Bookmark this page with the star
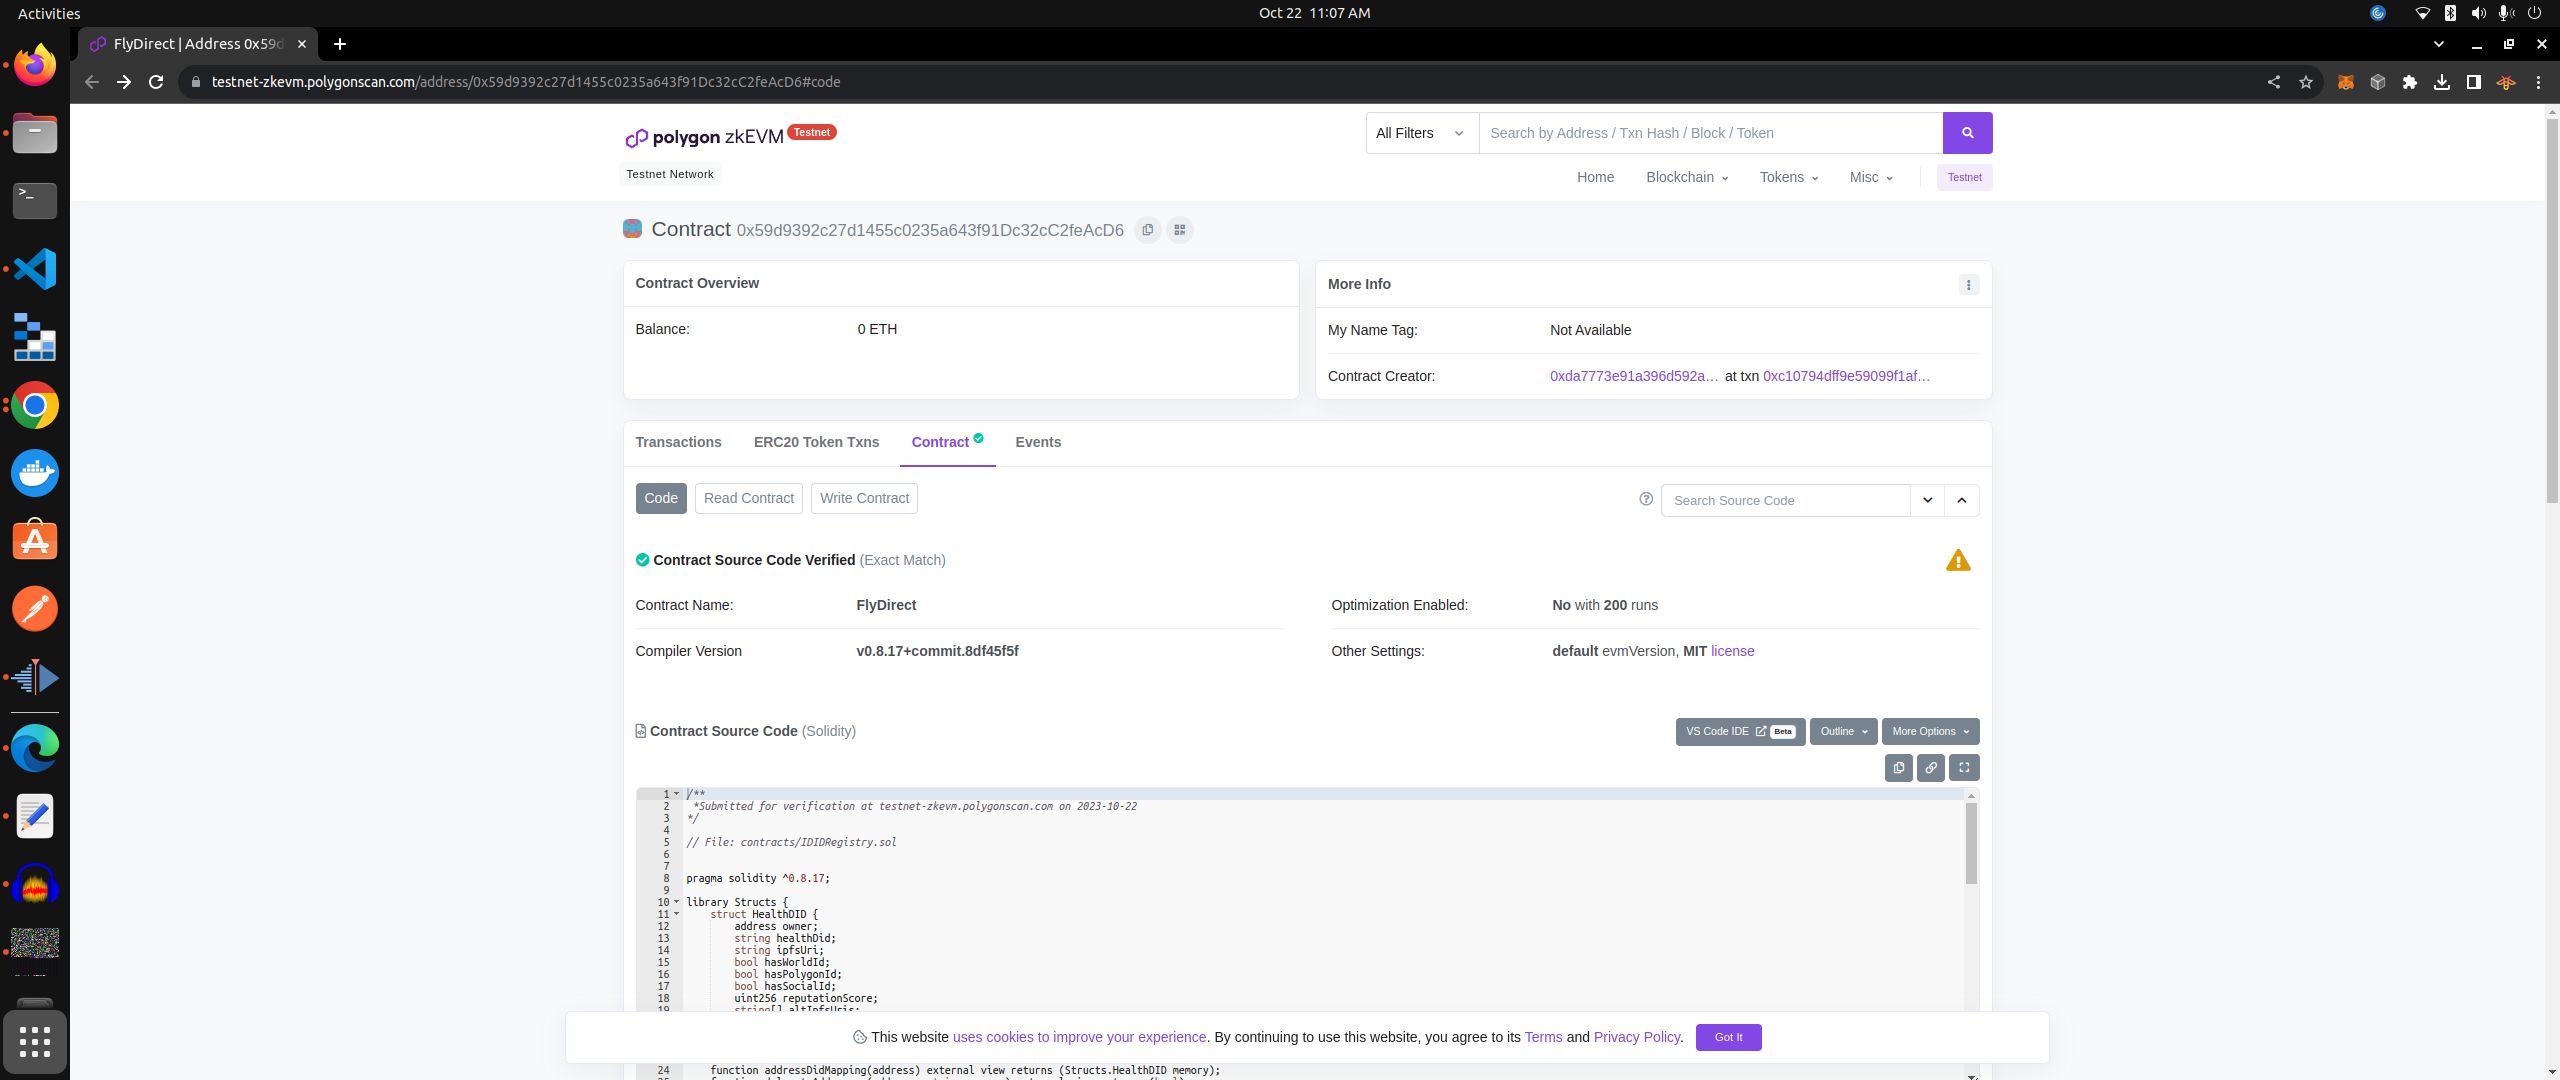 2305,82
